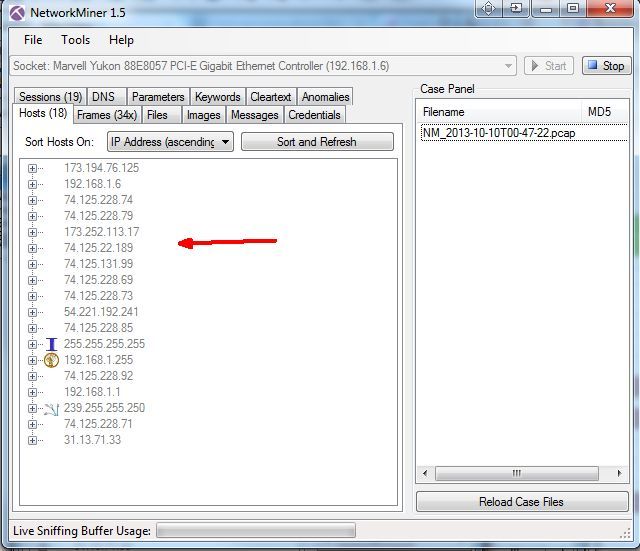This screenshot has height=551, width=640.
Task: Select the NM_2013-10-10T00-47-22.pcap file
Action: click(498, 133)
